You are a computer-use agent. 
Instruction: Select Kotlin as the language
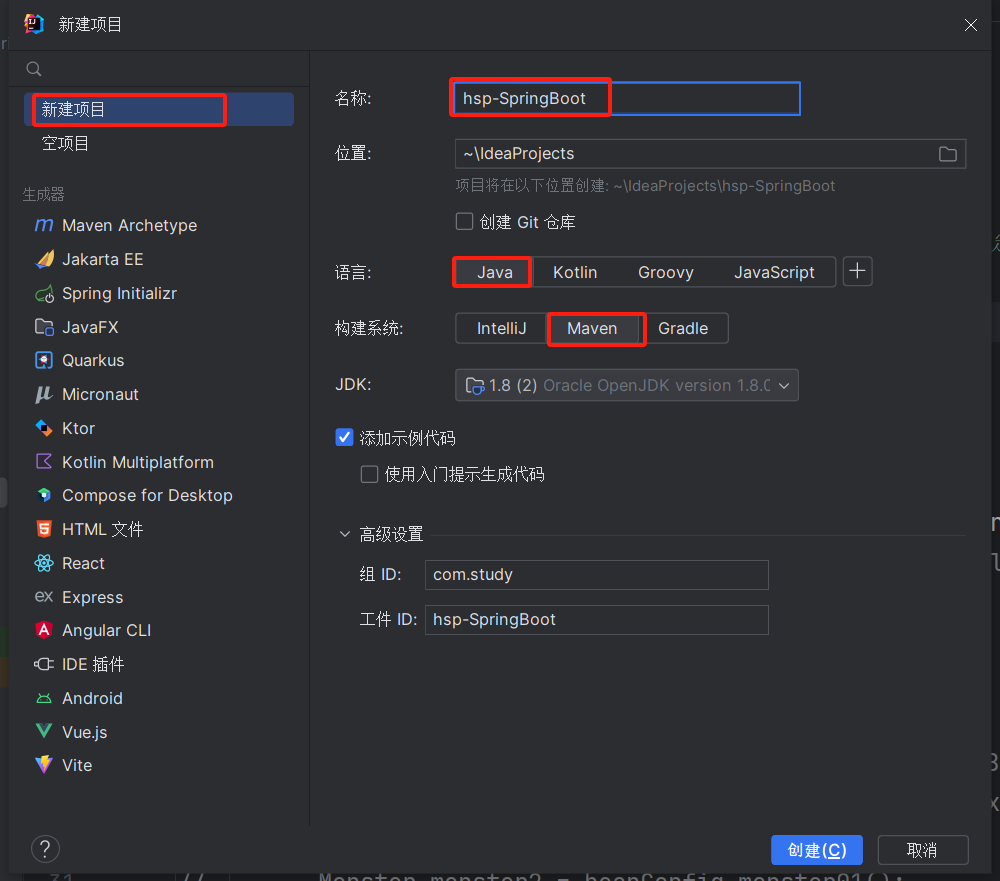[575, 272]
